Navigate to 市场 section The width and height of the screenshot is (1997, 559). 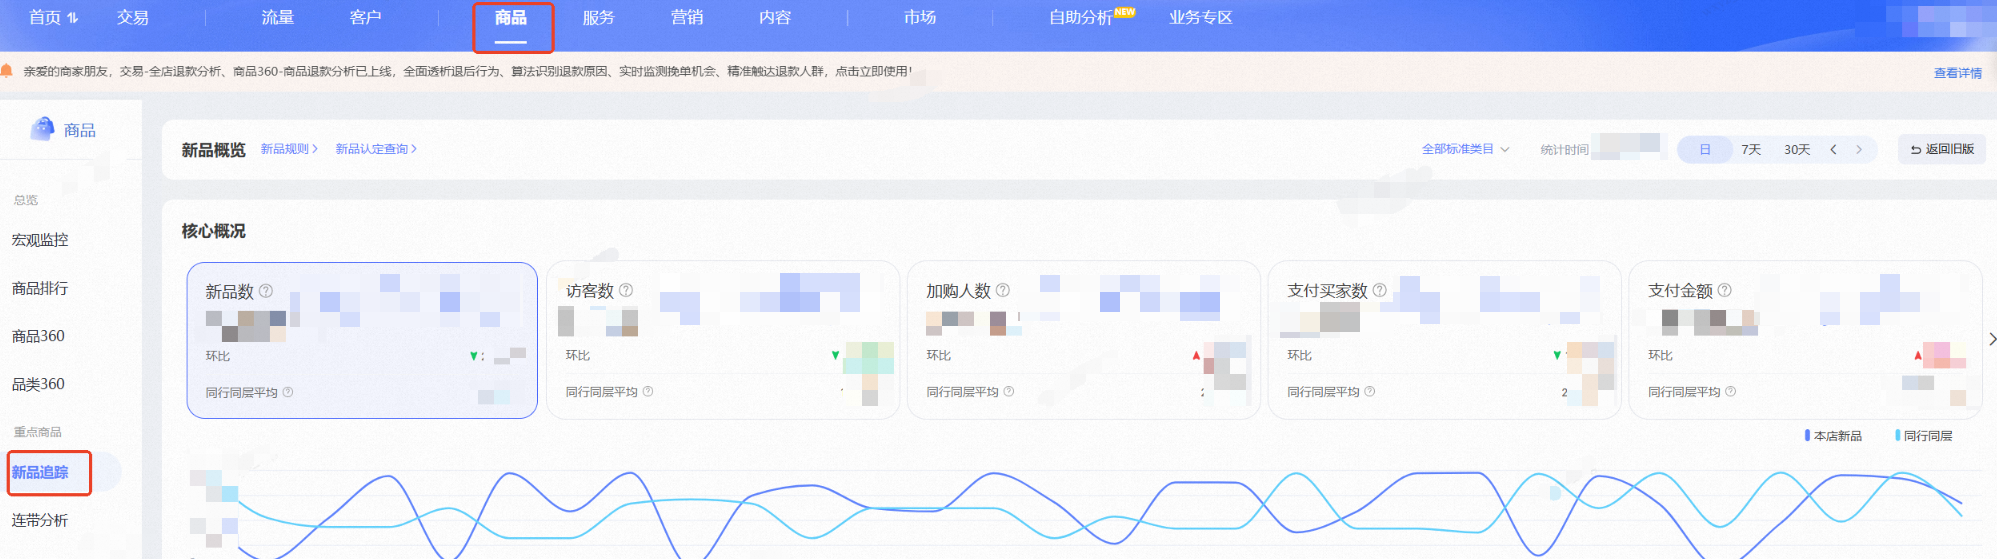920,18
